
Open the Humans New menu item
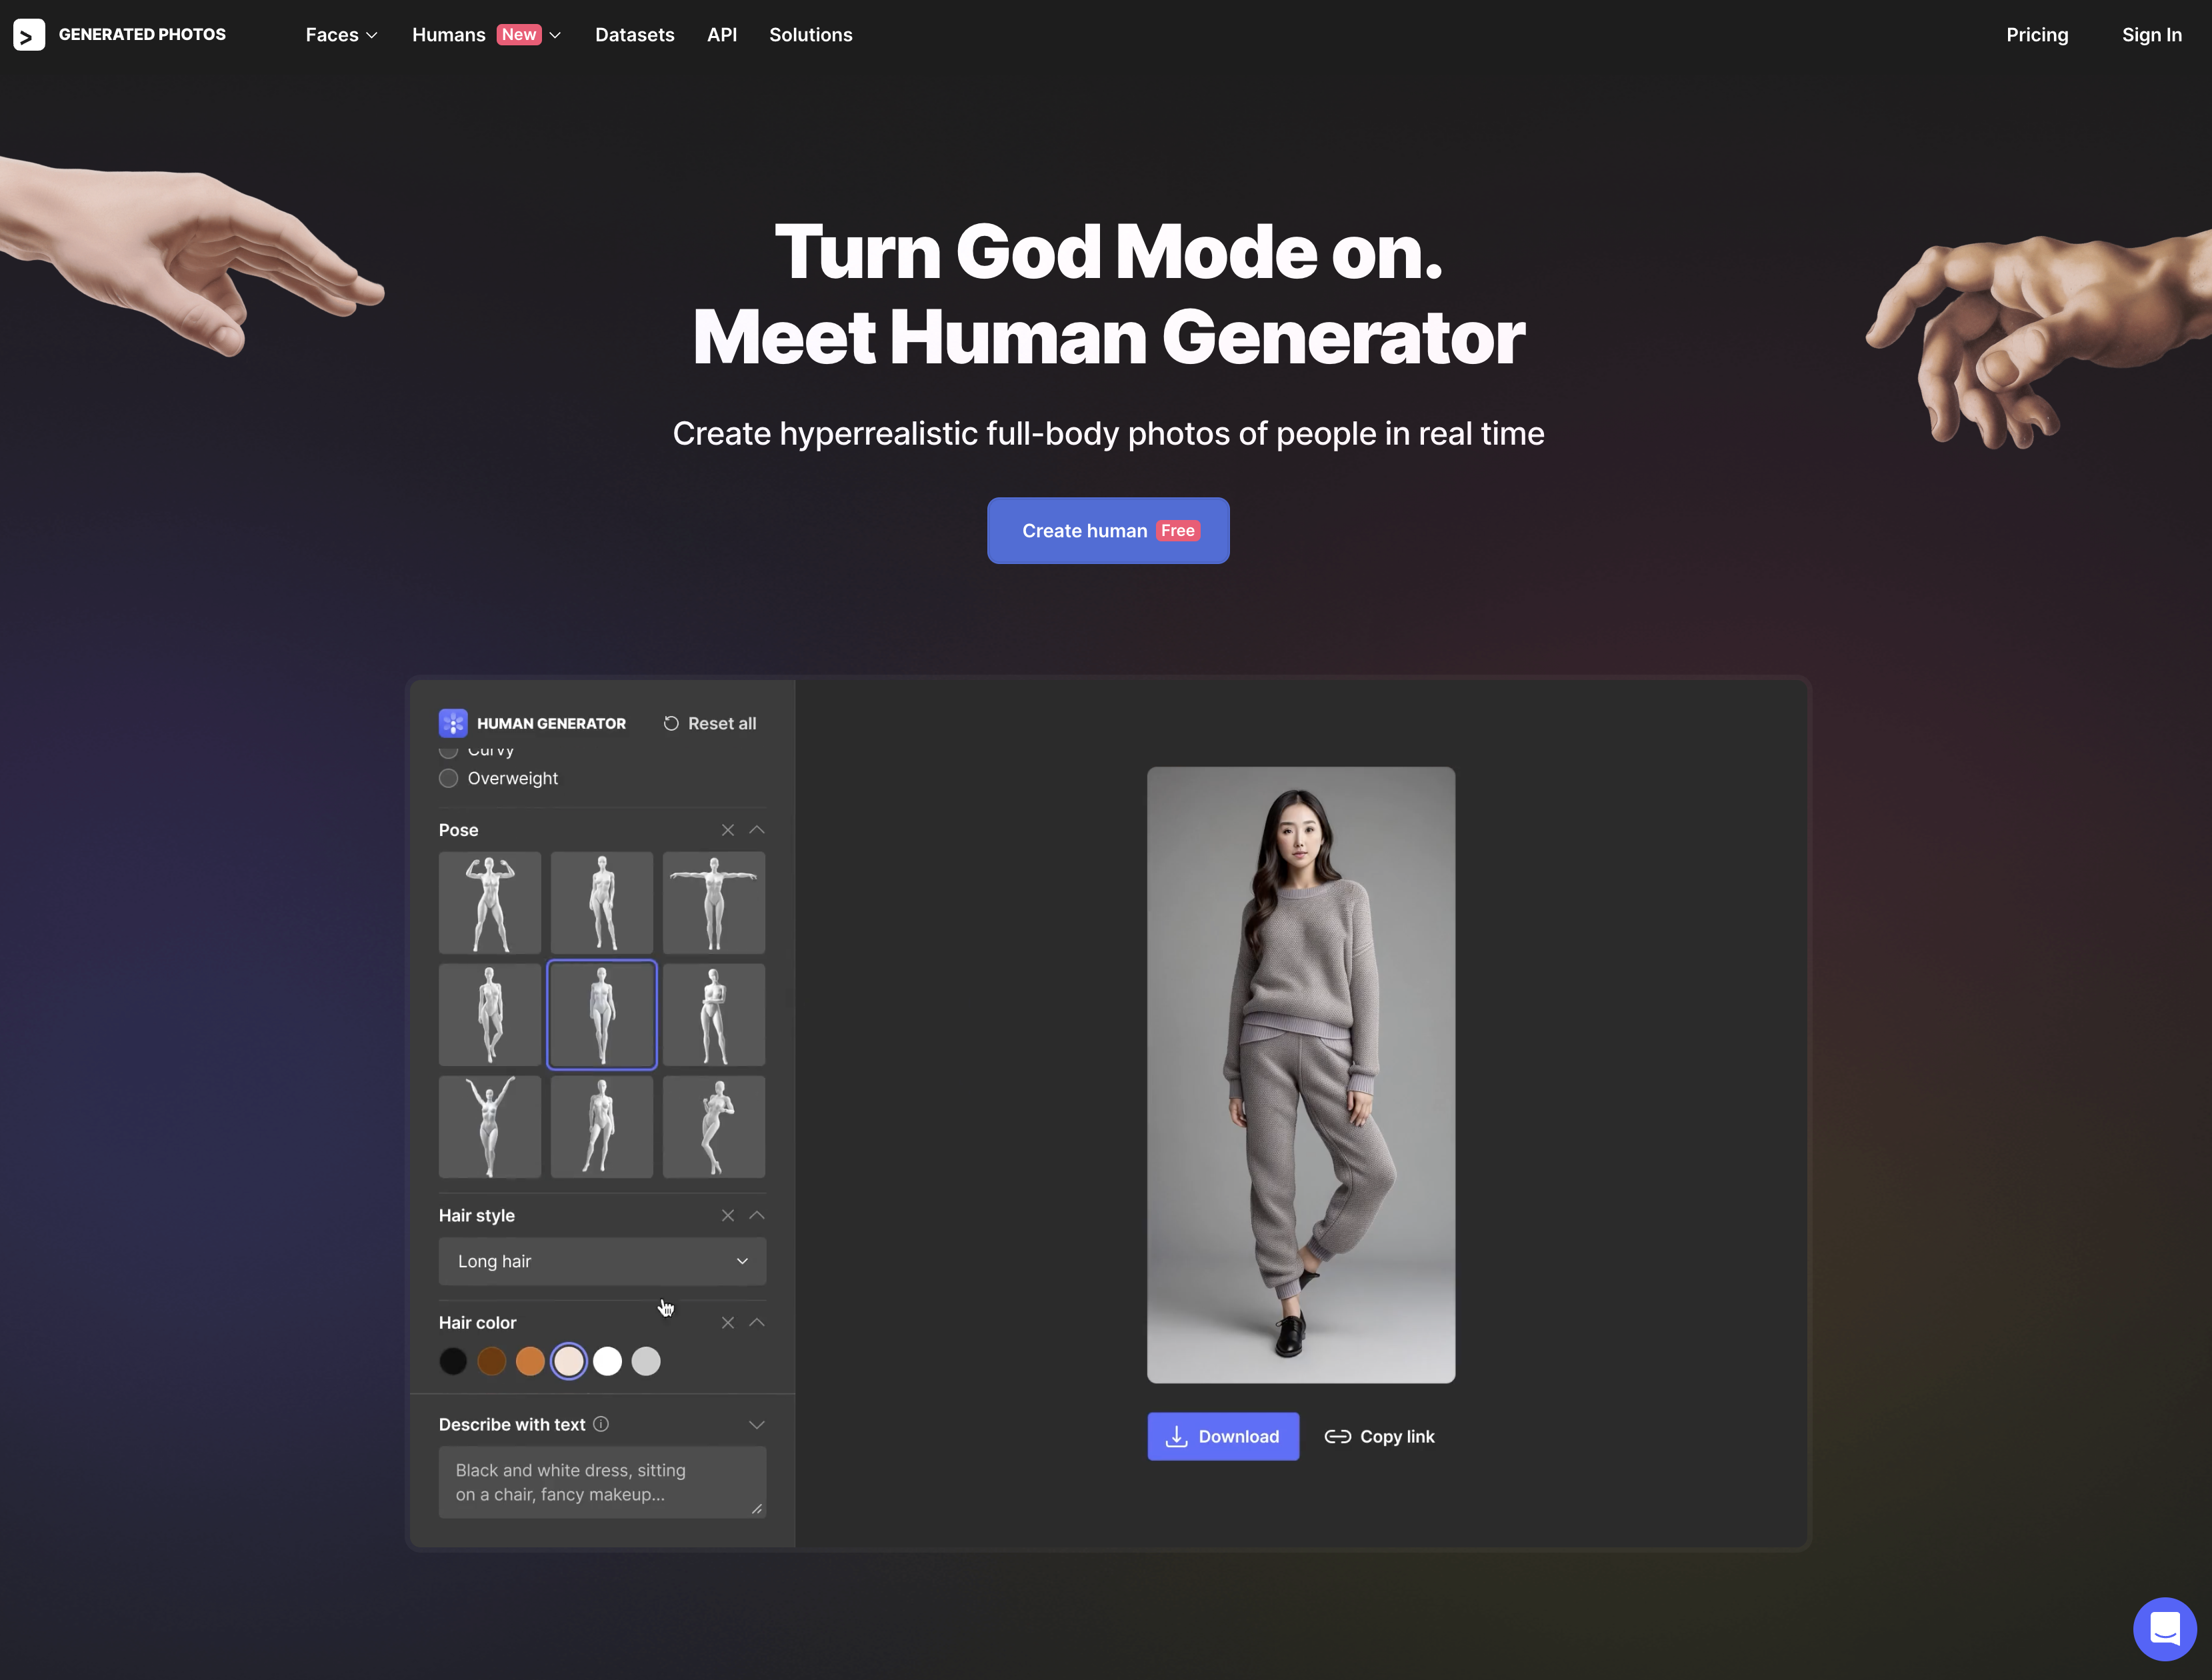click(x=487, y=33)
